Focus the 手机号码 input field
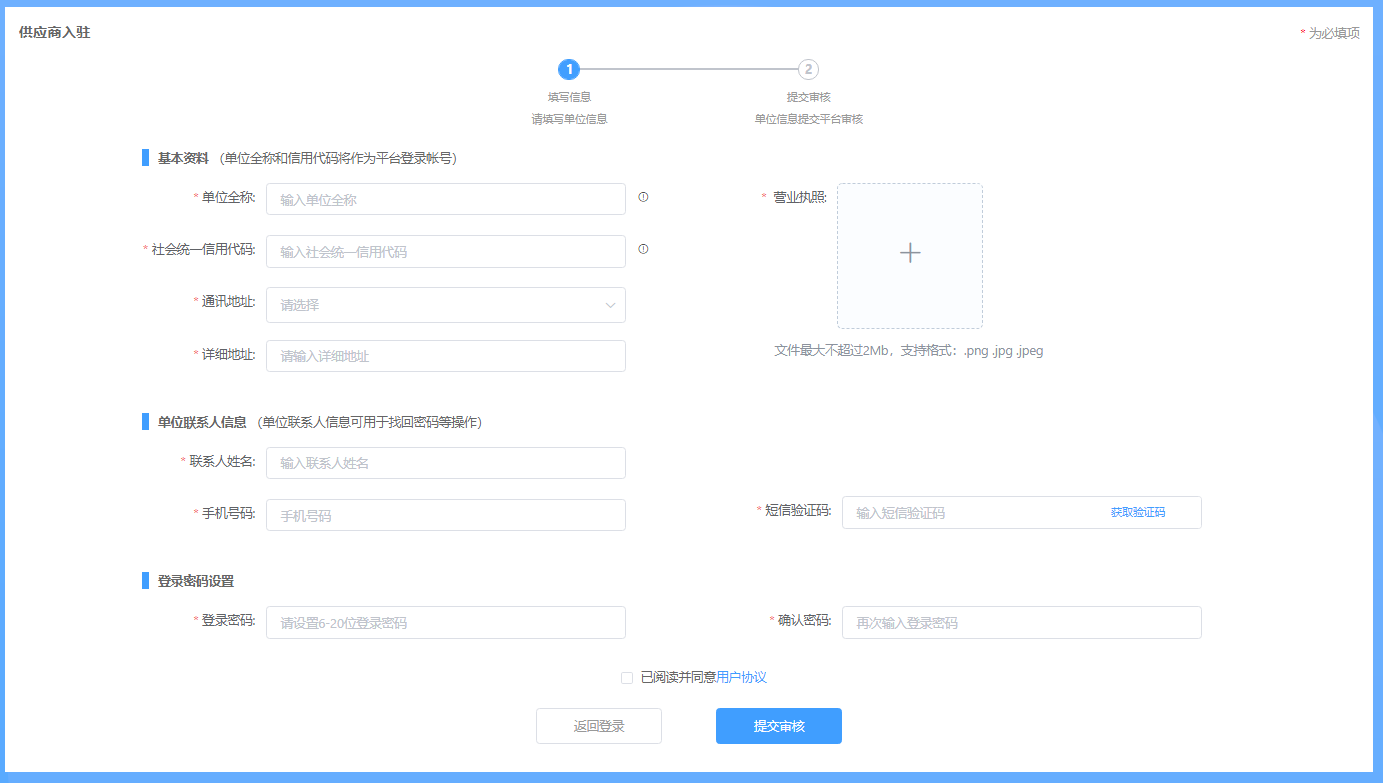The image size is (1383, 783). (445, 515)
